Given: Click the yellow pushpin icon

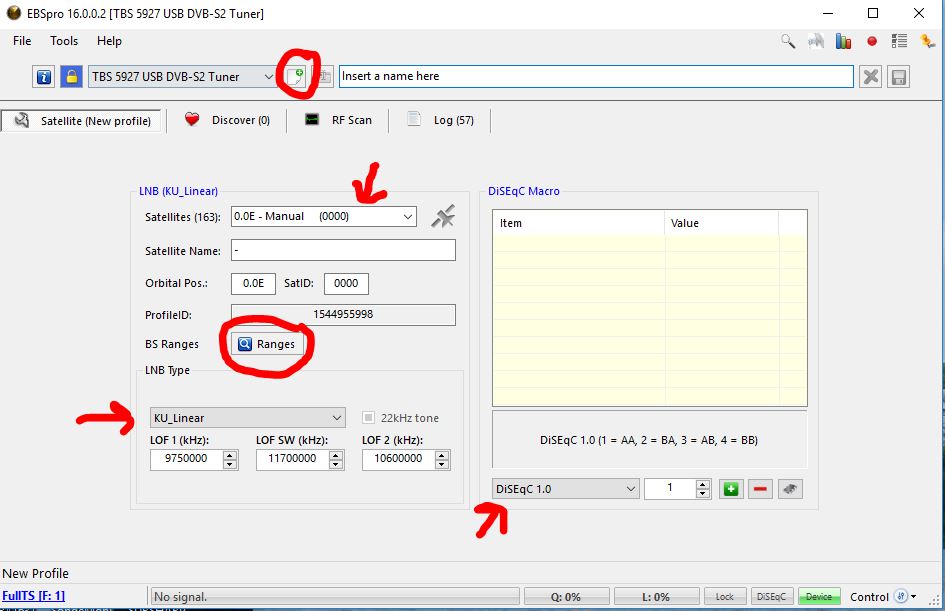Looking at the screenshot, I should point(927,41).
